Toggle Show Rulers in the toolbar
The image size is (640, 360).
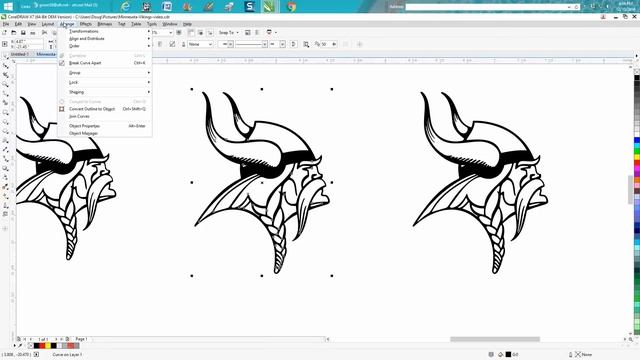pos(191,33)
